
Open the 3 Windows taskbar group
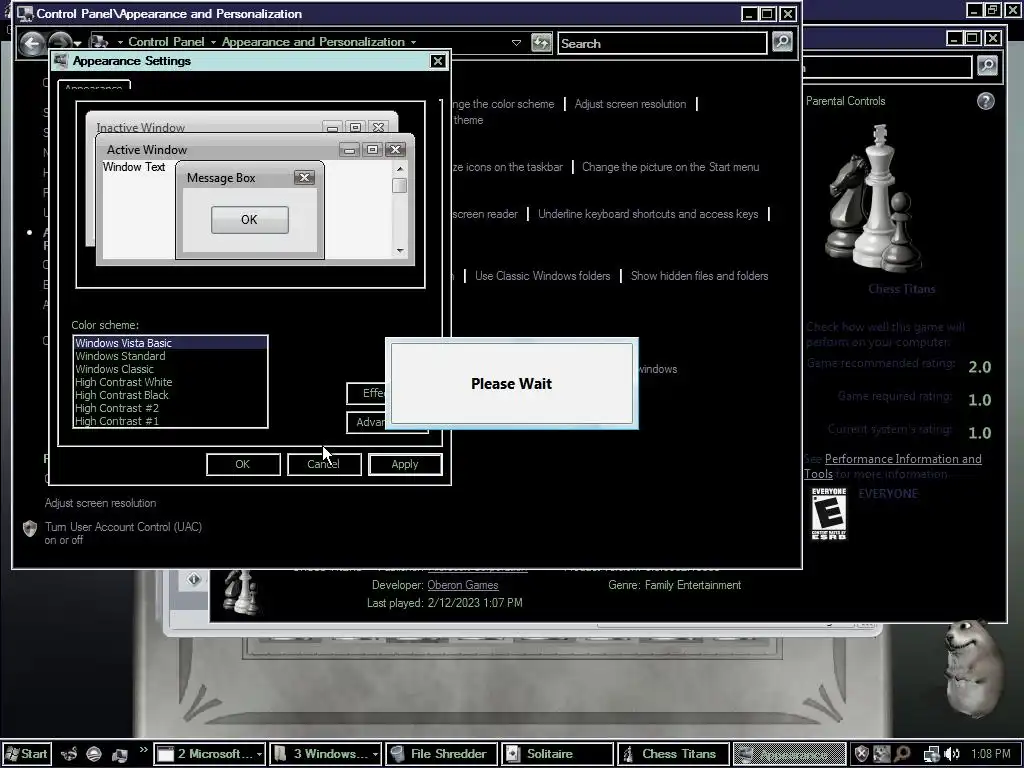[x=325, y=754]
